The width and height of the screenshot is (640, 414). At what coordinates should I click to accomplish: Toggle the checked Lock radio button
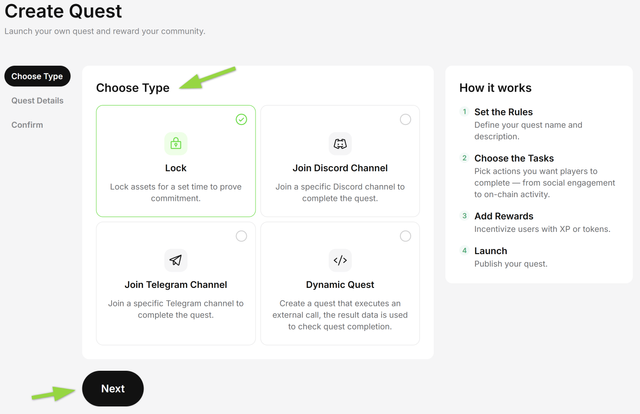[x=241, y=119]
